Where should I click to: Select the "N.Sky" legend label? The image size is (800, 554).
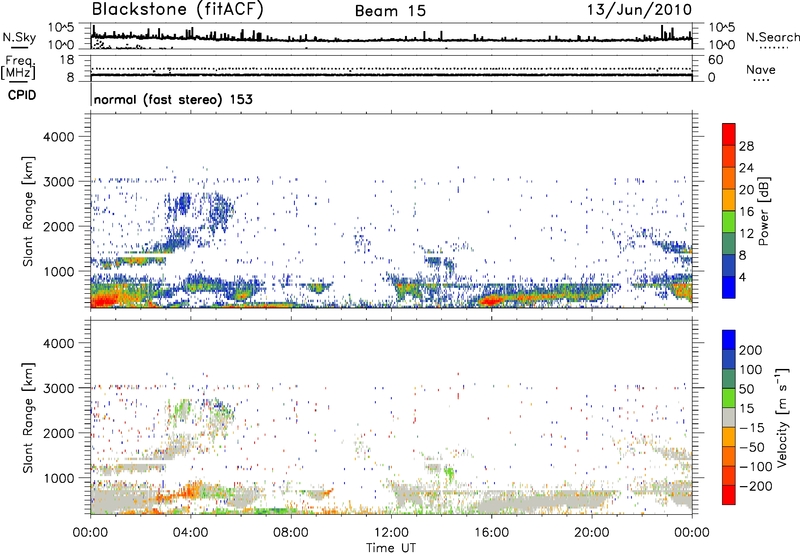click(x=19, y=37)
